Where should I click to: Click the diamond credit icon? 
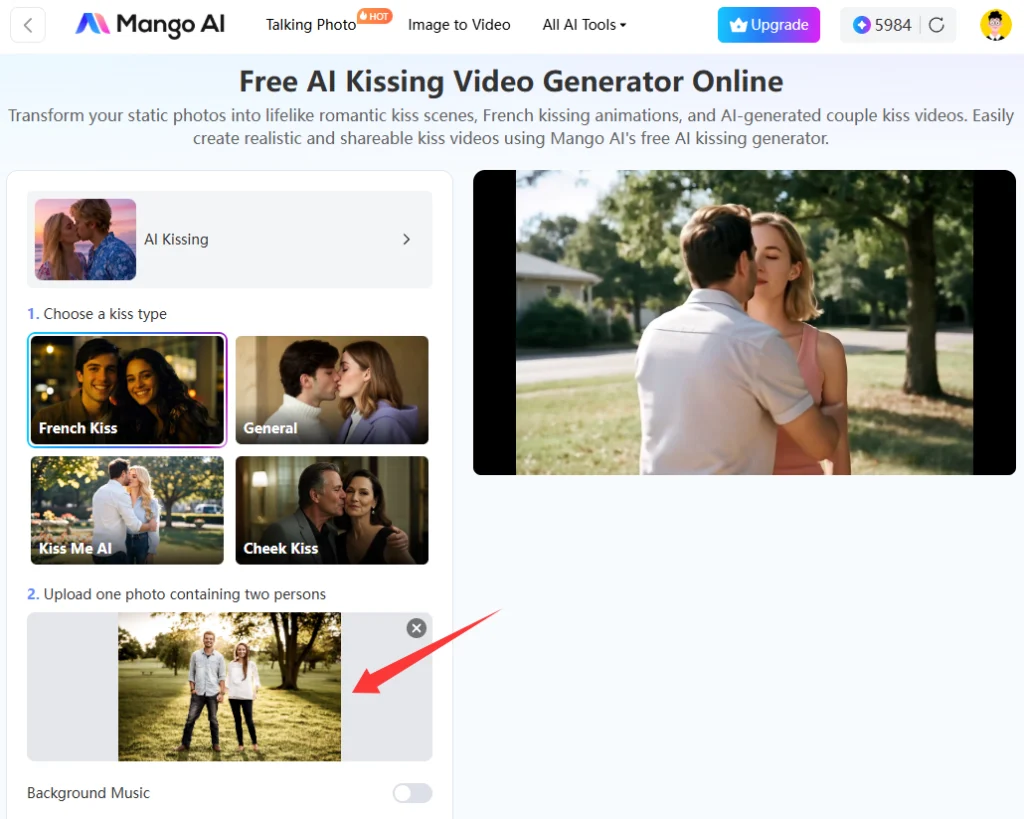(x=862, y=25)
